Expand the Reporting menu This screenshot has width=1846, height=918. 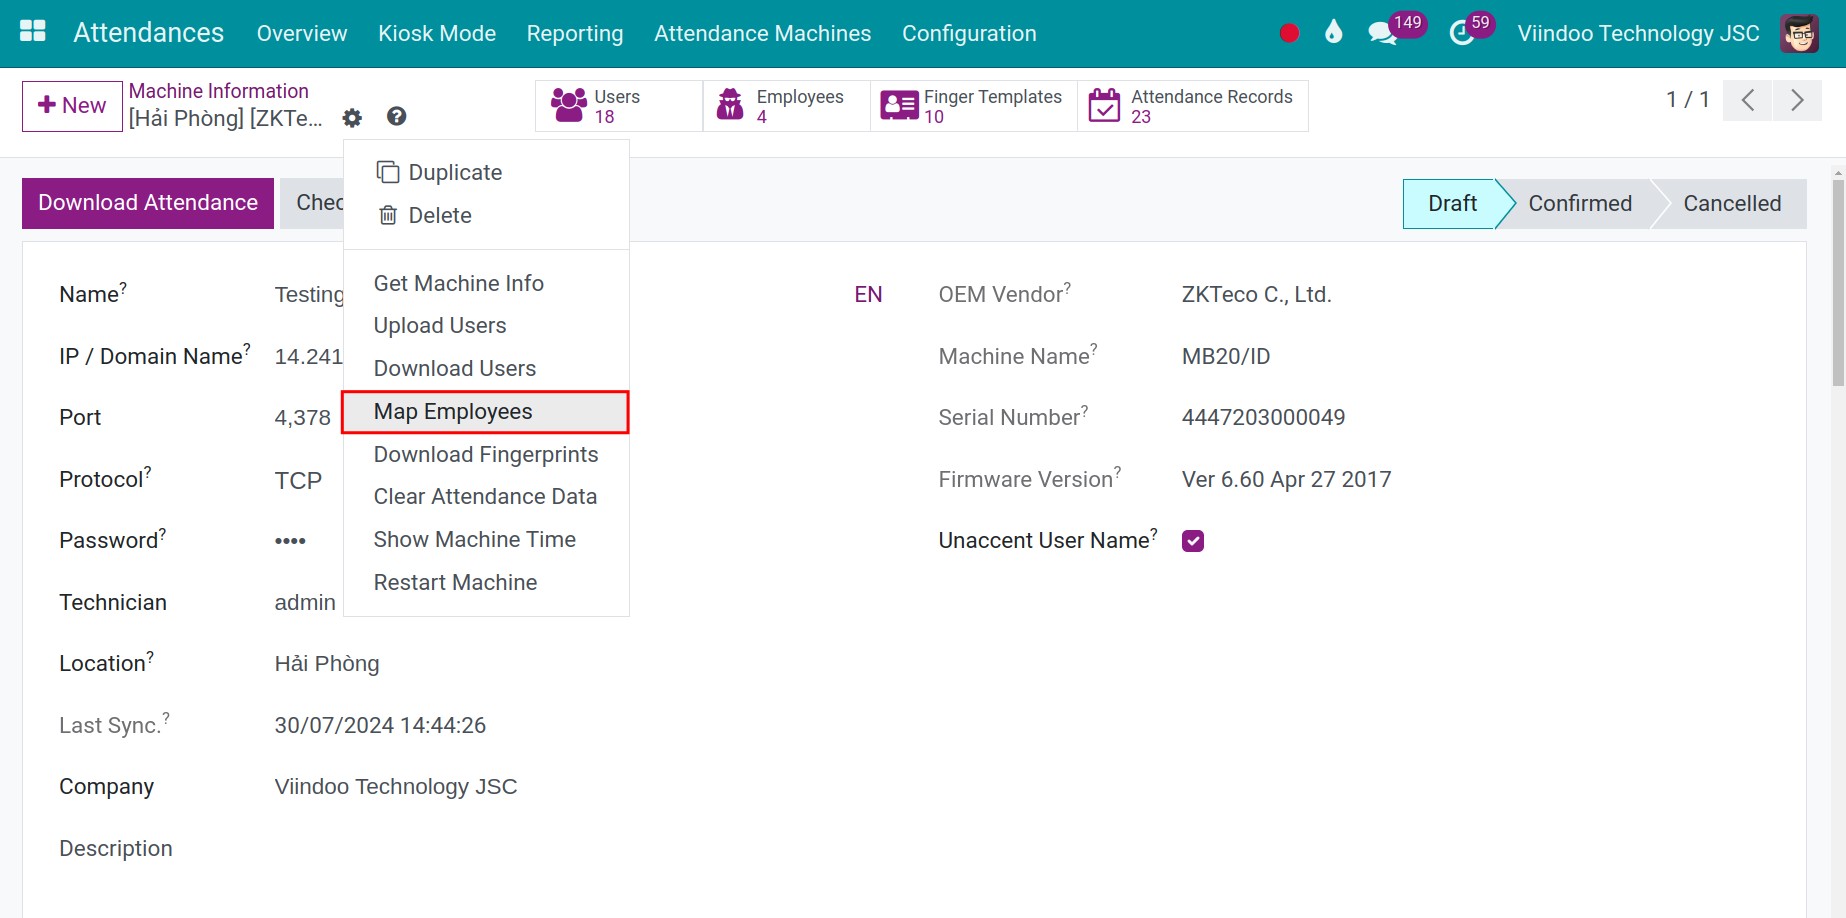coord(574,33)
